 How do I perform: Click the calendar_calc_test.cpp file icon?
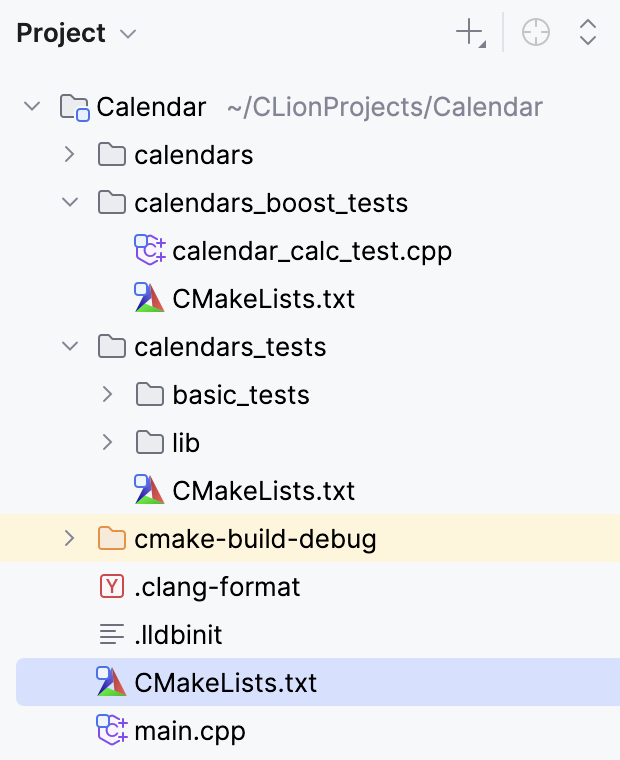click(149, 251)
